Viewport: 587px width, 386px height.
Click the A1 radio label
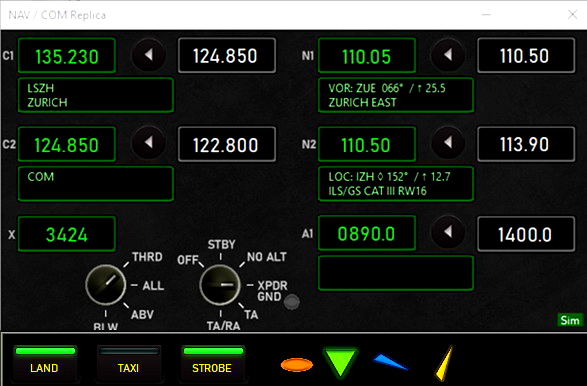[x=307, y=234]
